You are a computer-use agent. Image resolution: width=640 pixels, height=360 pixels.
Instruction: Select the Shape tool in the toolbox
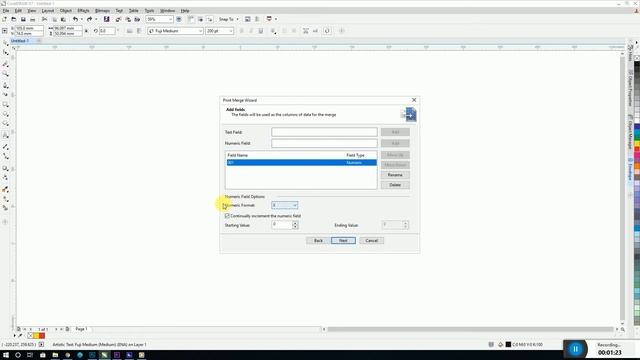[6, 53]
